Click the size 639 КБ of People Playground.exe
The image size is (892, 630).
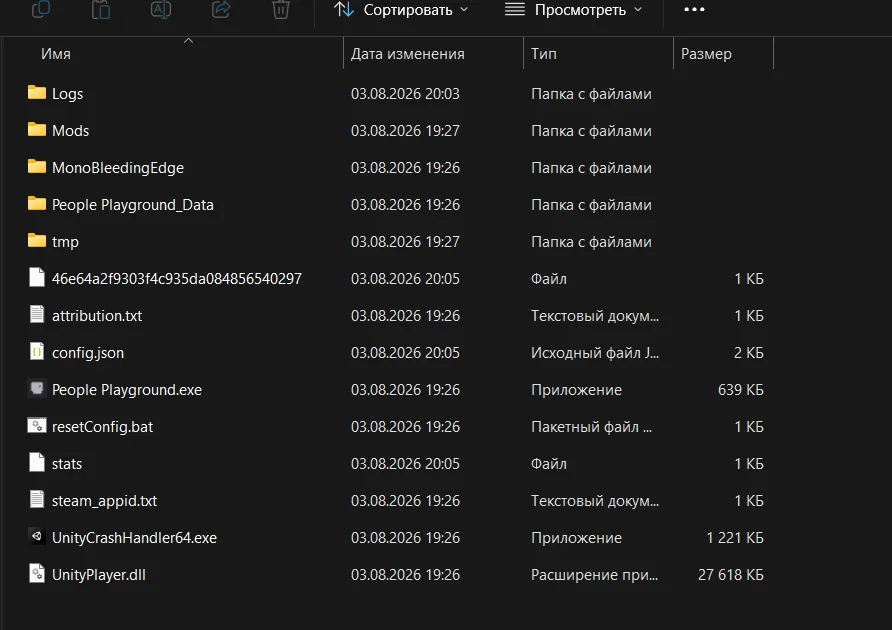[741, 390]
